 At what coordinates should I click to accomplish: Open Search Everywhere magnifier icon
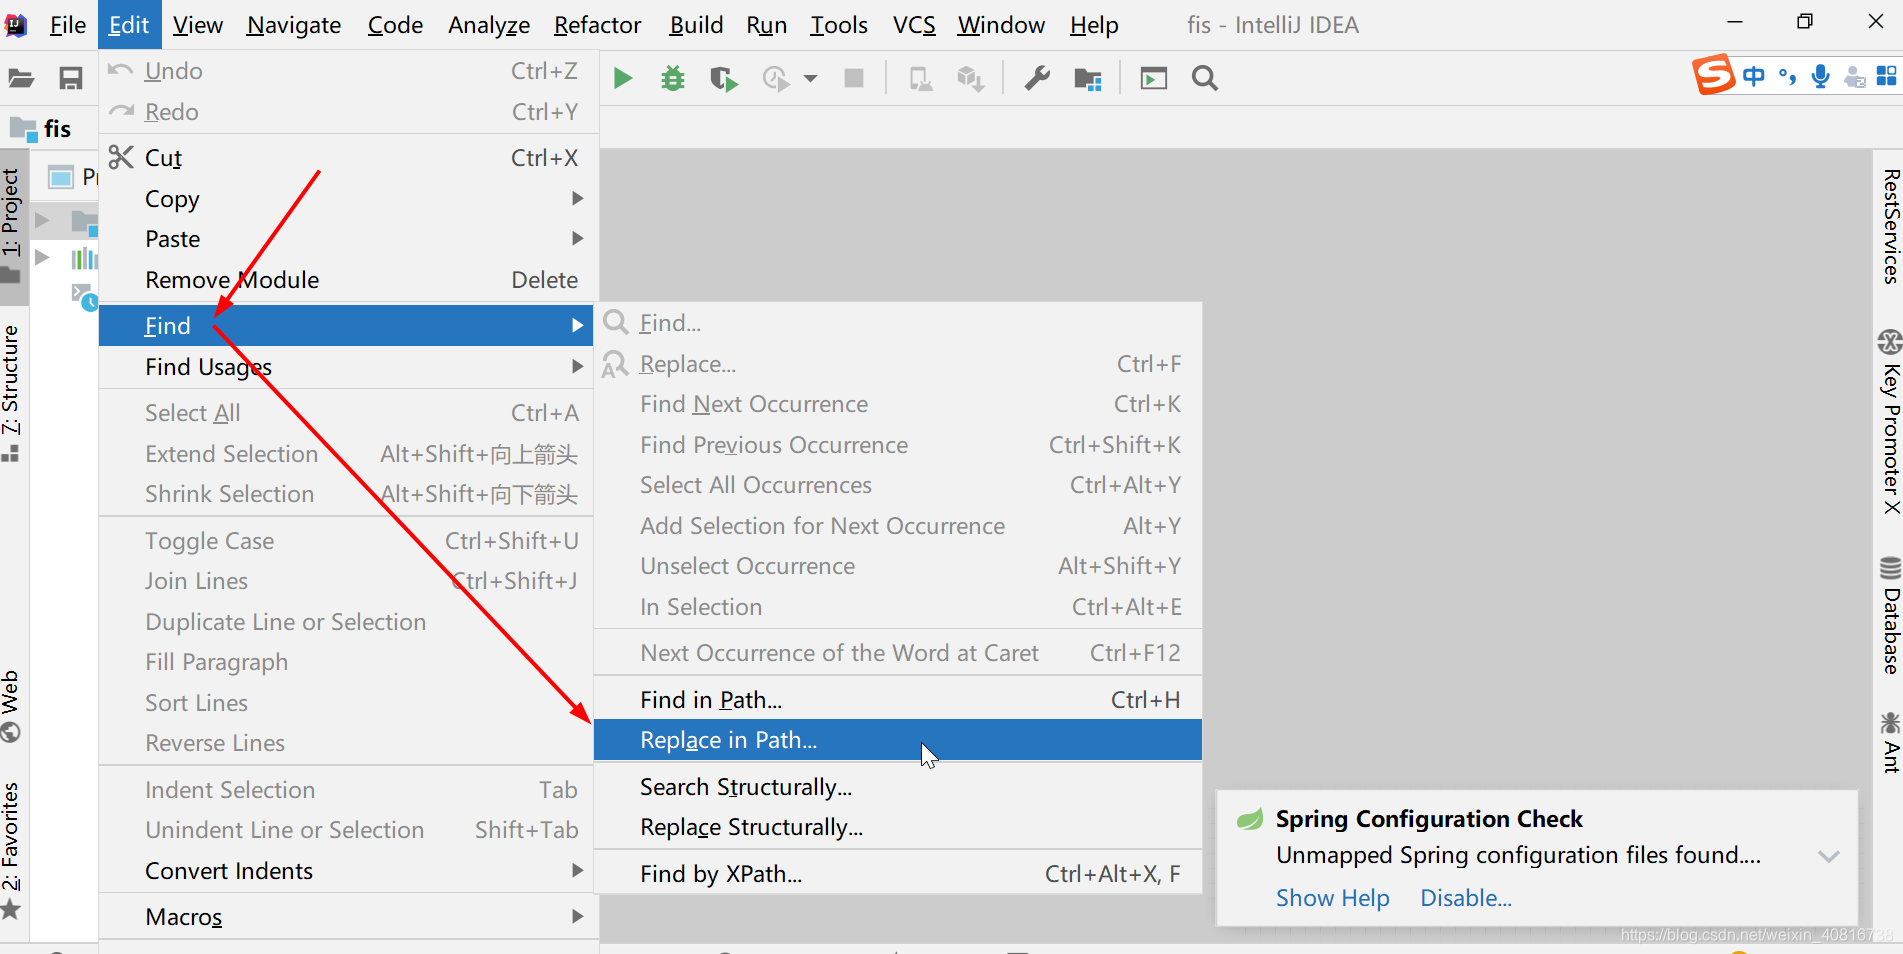click(1204, 78)
